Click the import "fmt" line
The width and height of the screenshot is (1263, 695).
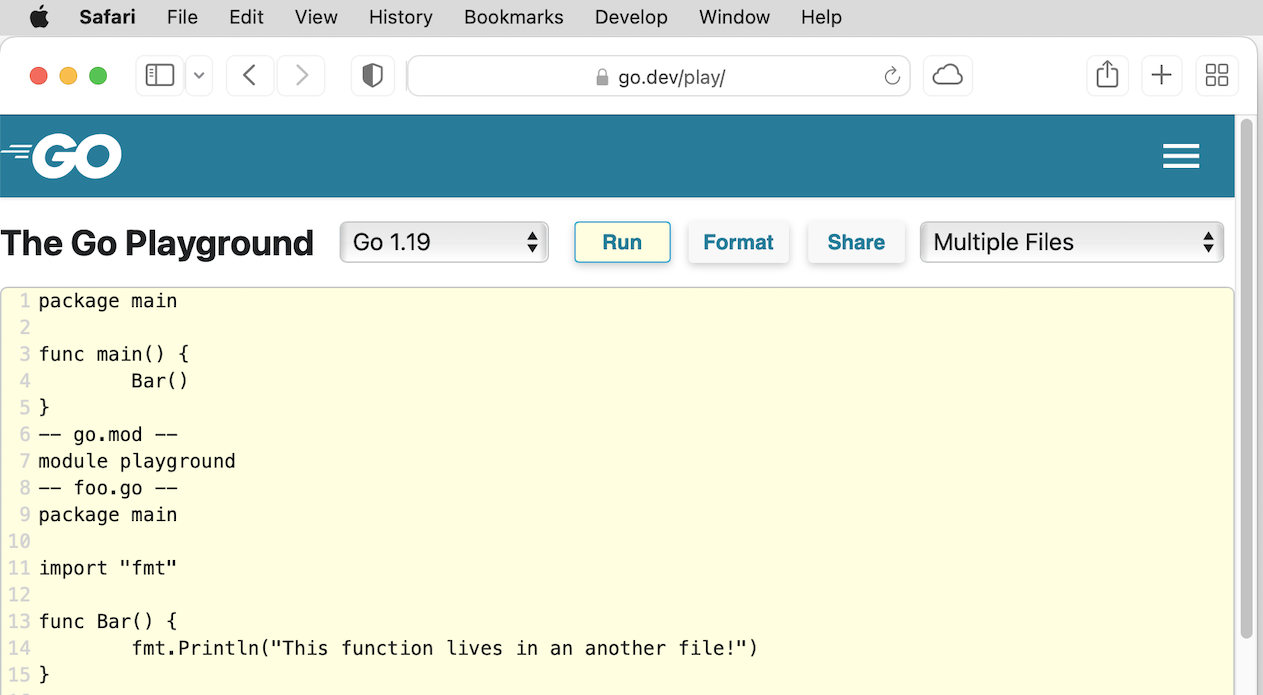tap(108, 568)
